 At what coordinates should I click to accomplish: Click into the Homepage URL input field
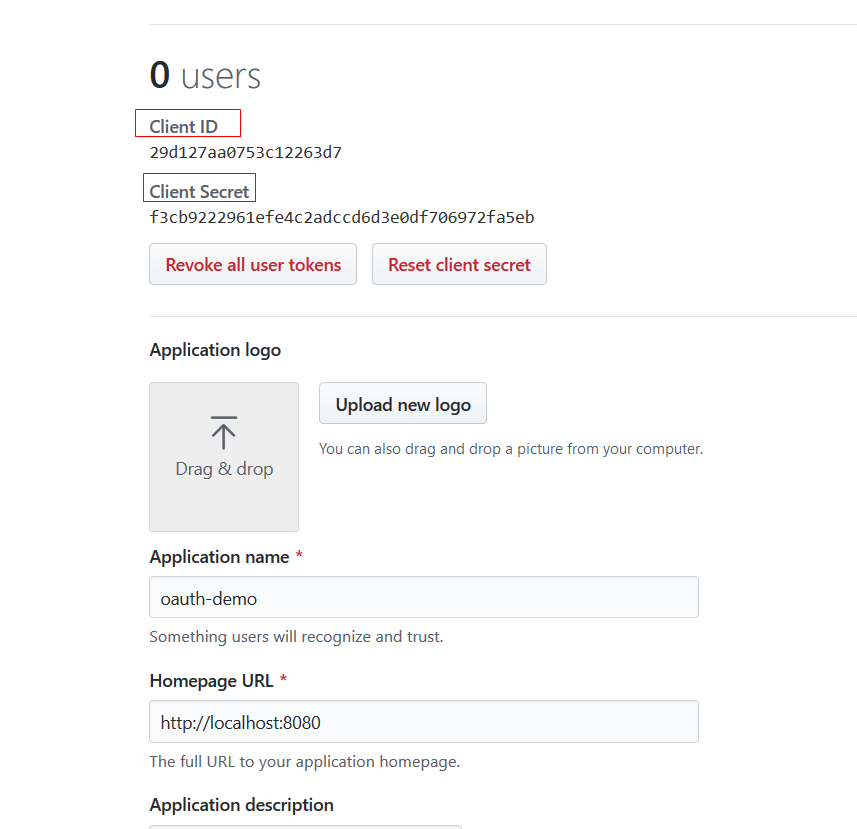click(423, 722)
